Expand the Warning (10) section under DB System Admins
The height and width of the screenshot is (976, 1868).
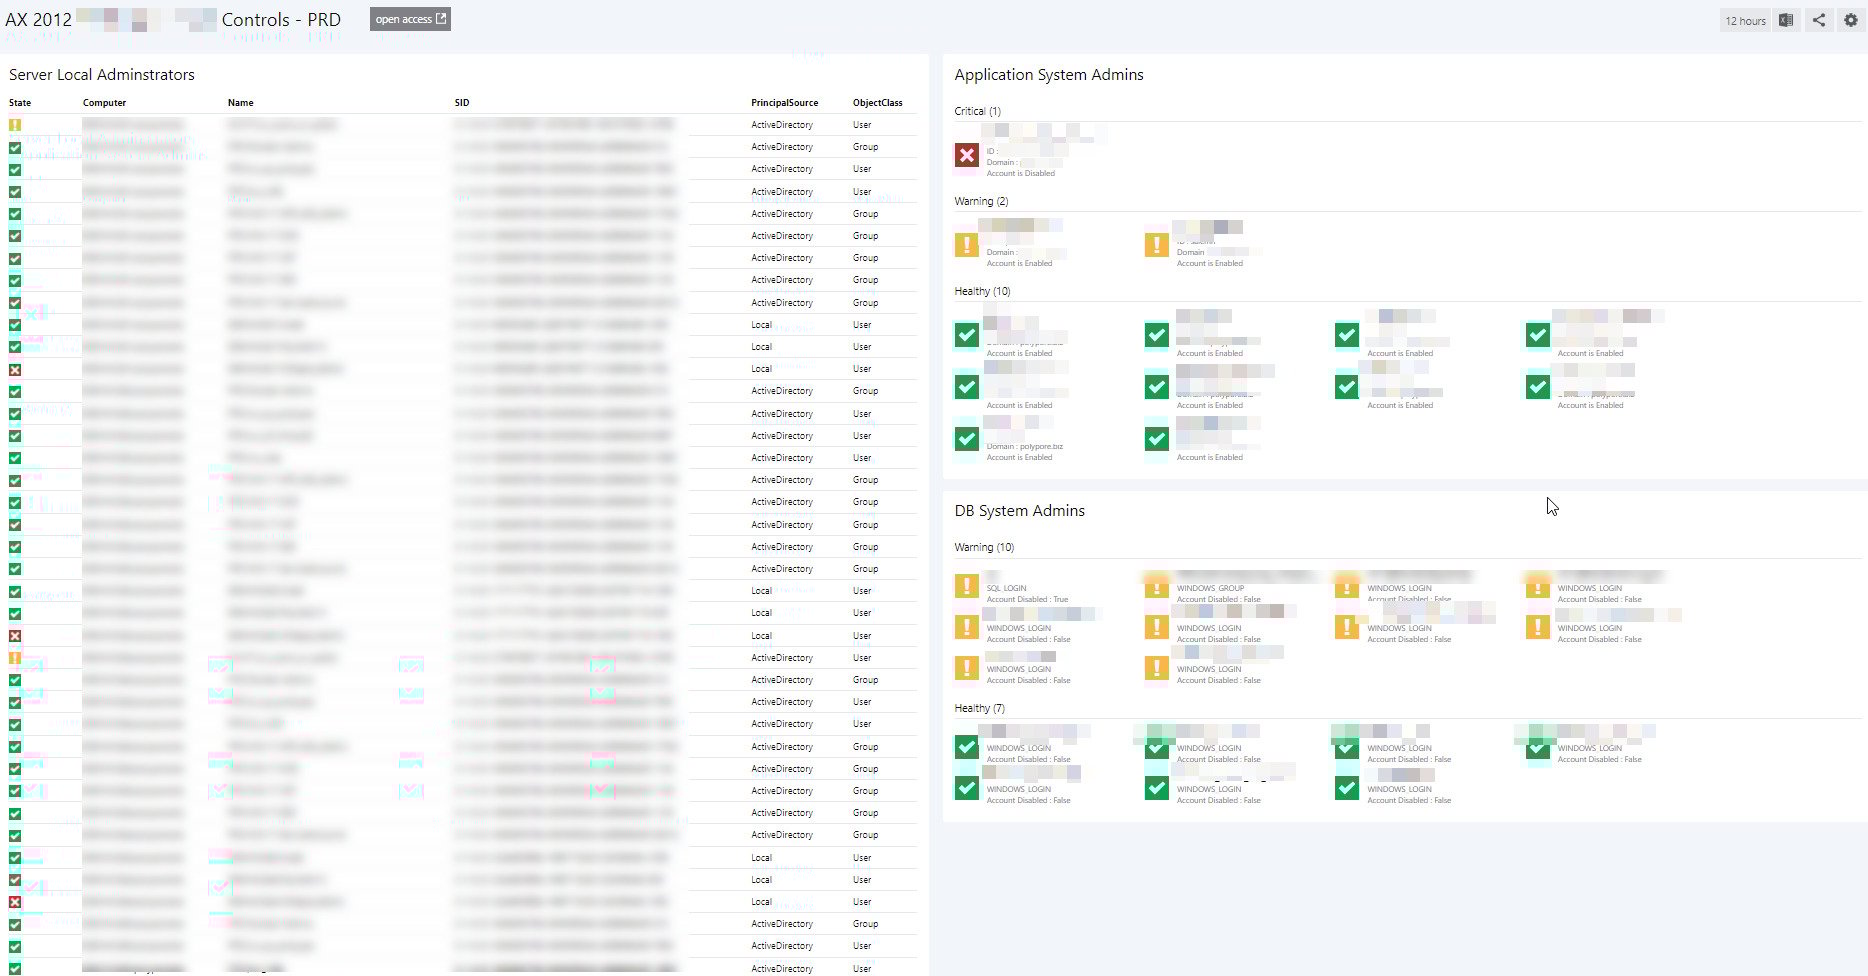[x=984, y=547]
